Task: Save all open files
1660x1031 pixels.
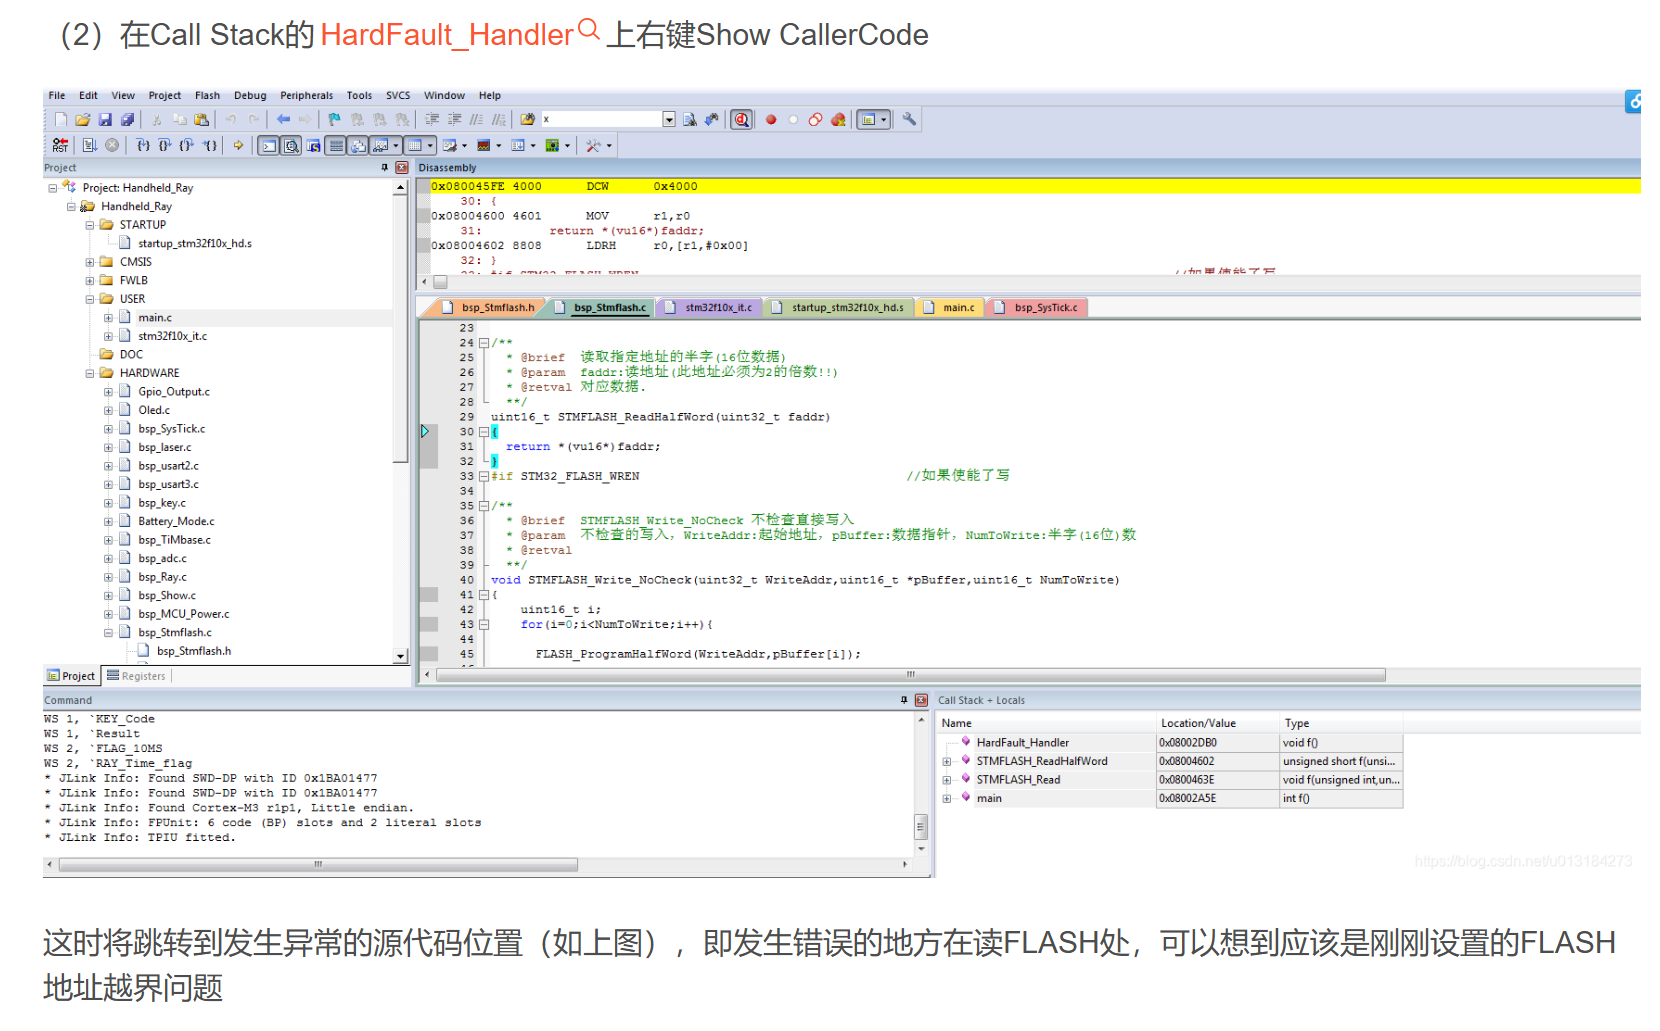Action: click(x=128, y=119)
